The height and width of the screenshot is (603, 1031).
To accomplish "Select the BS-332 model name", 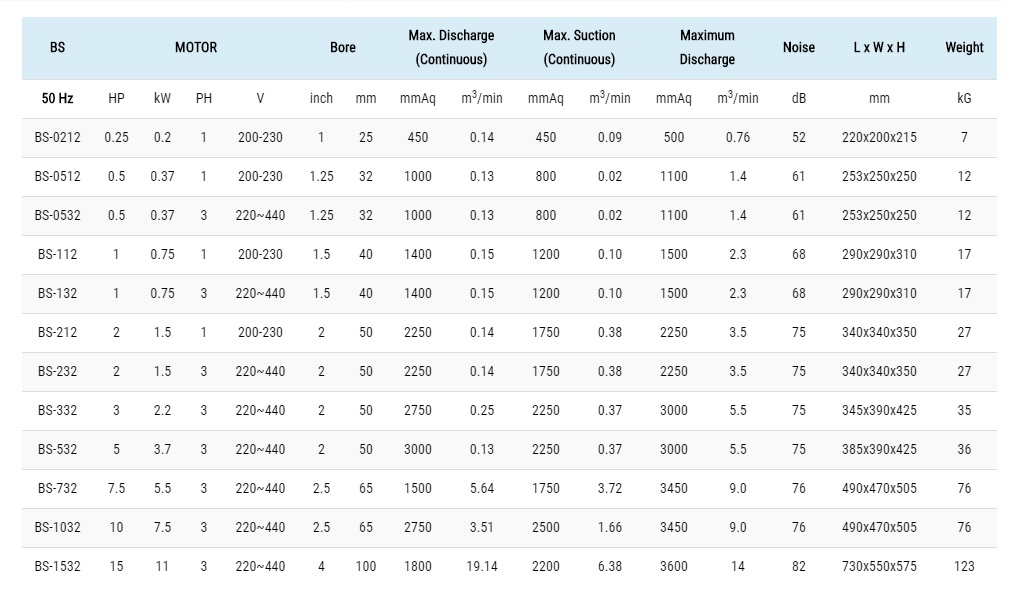I will click(x=57, y=410).
